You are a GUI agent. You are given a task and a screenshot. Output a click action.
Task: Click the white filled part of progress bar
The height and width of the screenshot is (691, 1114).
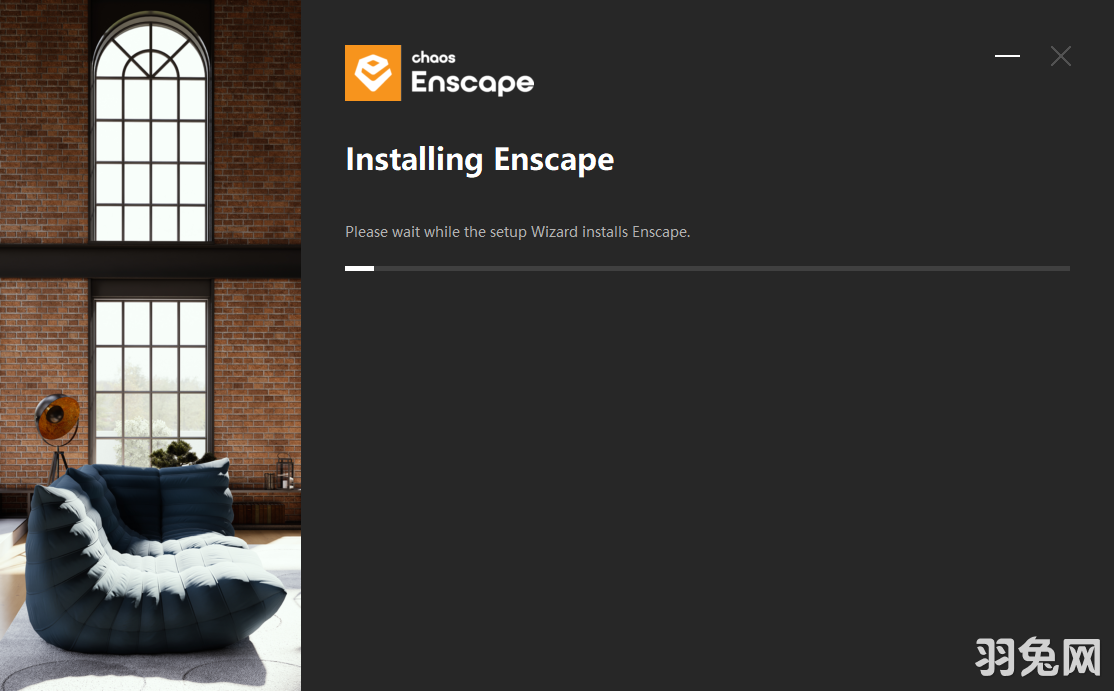359,268
